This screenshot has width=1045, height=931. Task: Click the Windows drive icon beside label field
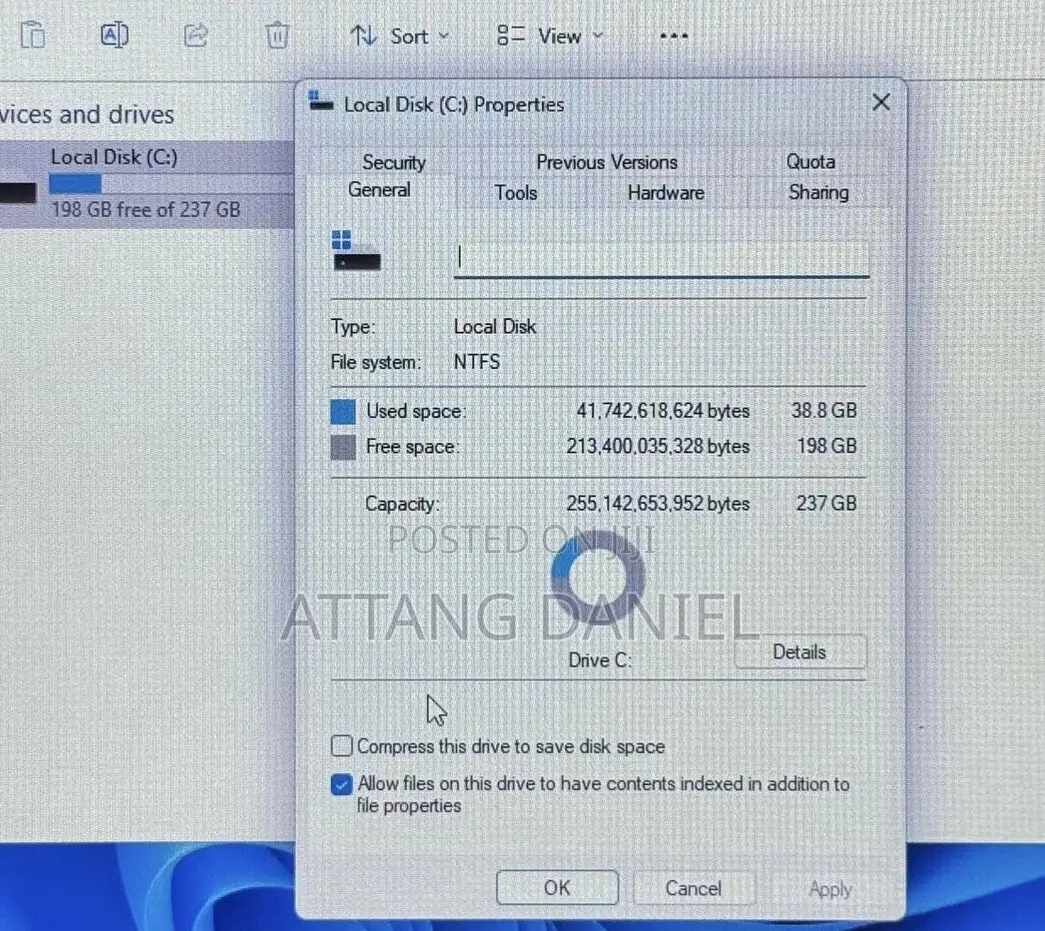click(x=356, y=251)
